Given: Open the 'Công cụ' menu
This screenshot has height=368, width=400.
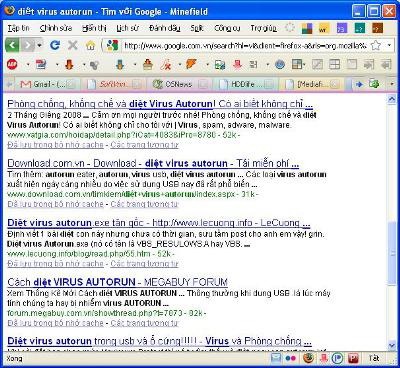Looking at the screenshot, I should [227, 28].
